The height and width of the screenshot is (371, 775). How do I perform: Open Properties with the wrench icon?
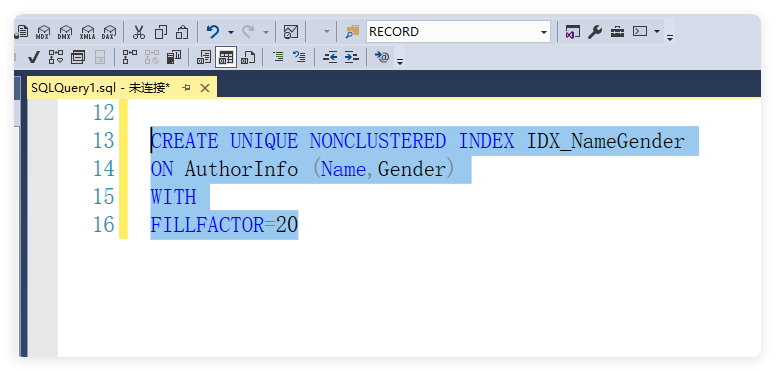[595, 32]
